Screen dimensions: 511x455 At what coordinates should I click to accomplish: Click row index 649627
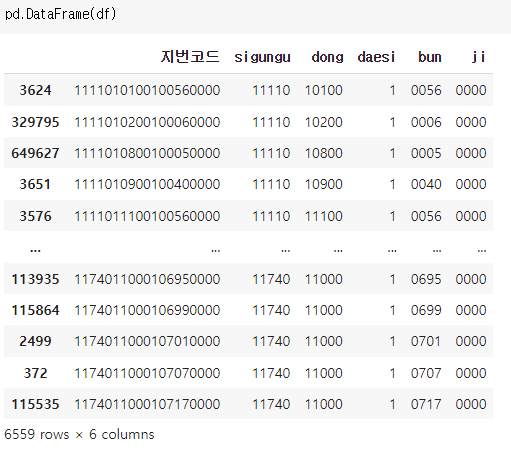click(35, 153)
